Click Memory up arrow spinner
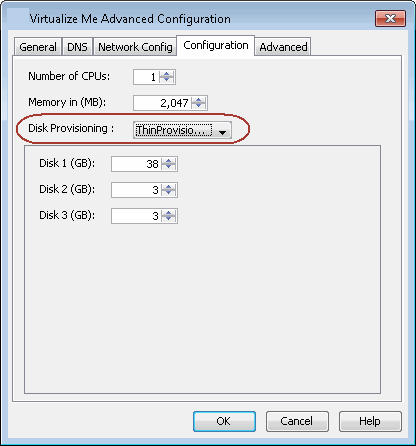Image resolution: width=416 pixels, height=446 pixels. [199, 100]
